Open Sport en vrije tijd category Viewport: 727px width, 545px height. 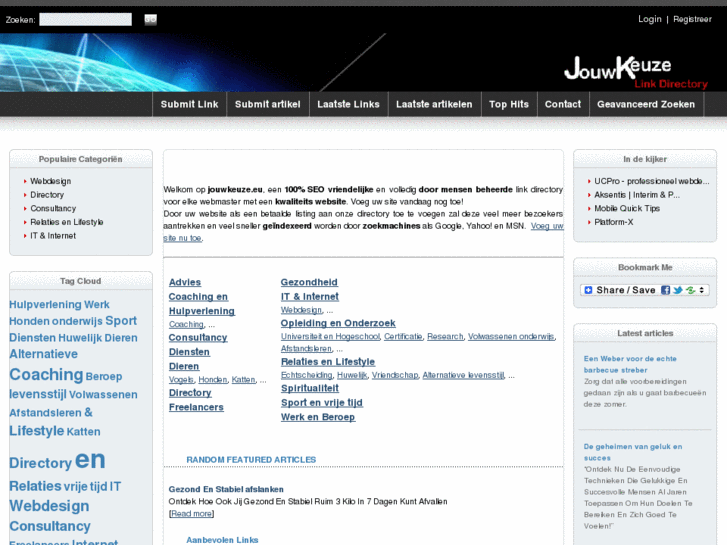[x=322, y=403]
